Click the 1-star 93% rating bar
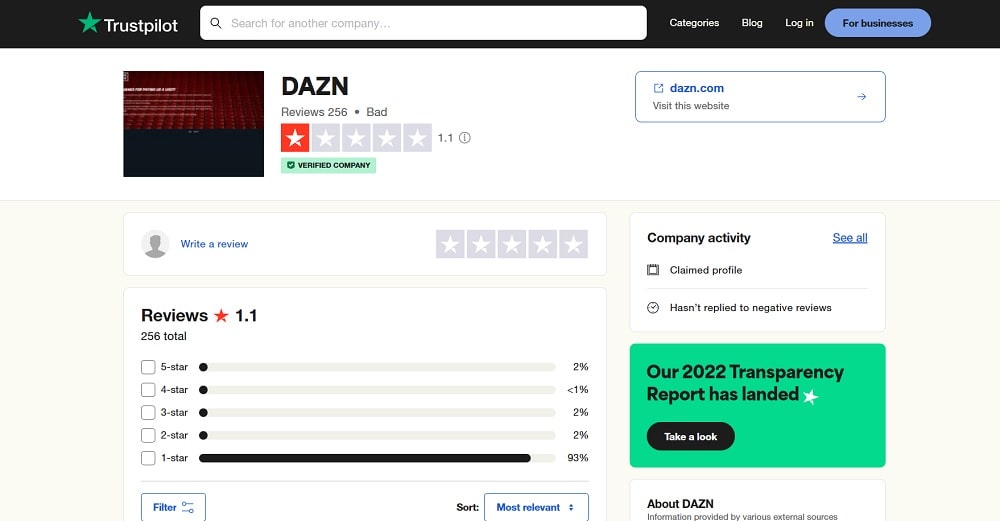 [377, 458]
